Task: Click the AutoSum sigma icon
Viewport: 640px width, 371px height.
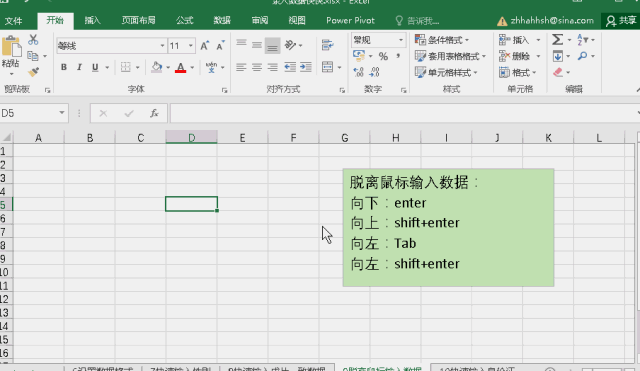Action: coord(557,40)
